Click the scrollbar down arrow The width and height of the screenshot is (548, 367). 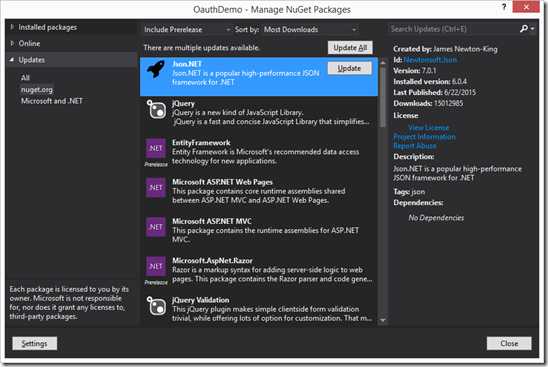[383, 320]
